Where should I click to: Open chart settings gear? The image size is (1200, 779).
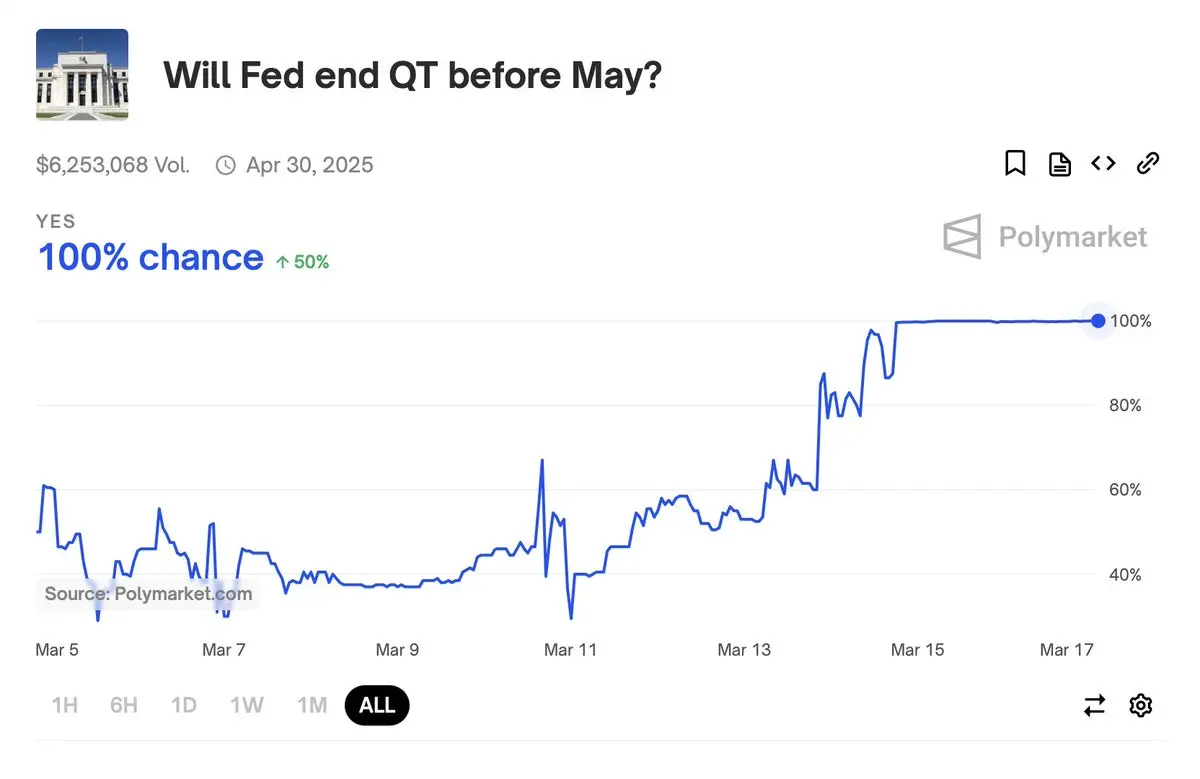pos(1140,706)
